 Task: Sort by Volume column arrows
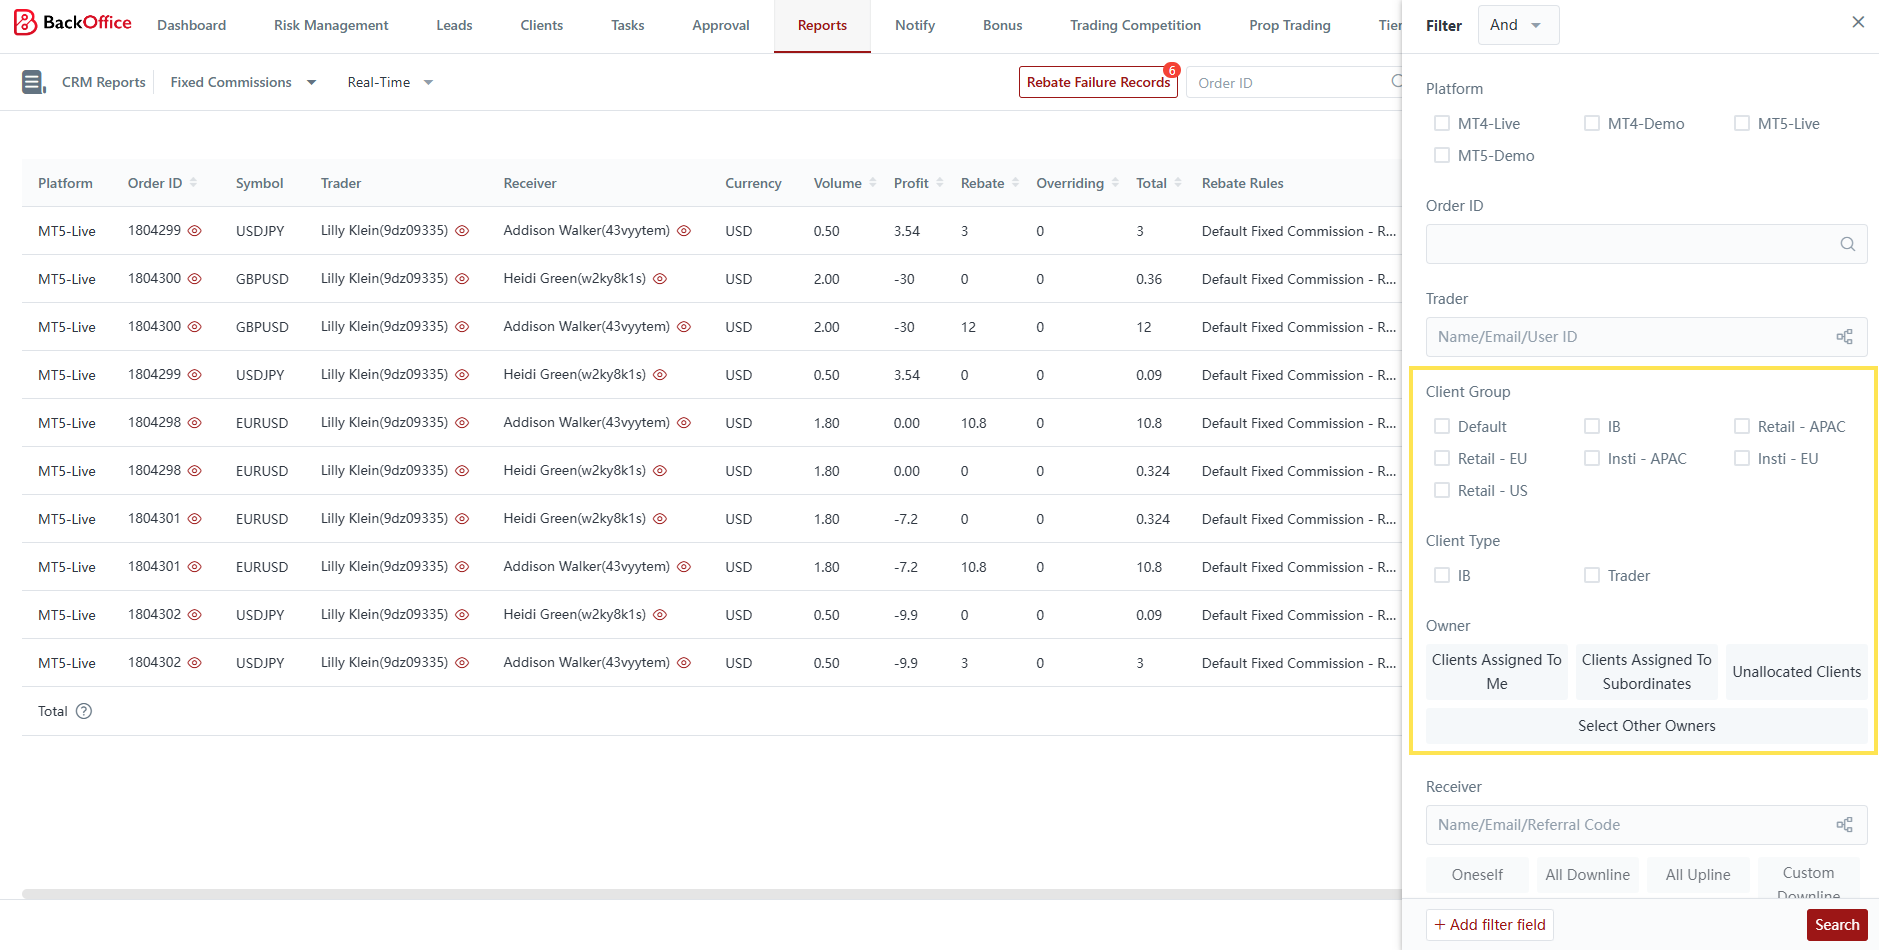click(x=873, y=183)
